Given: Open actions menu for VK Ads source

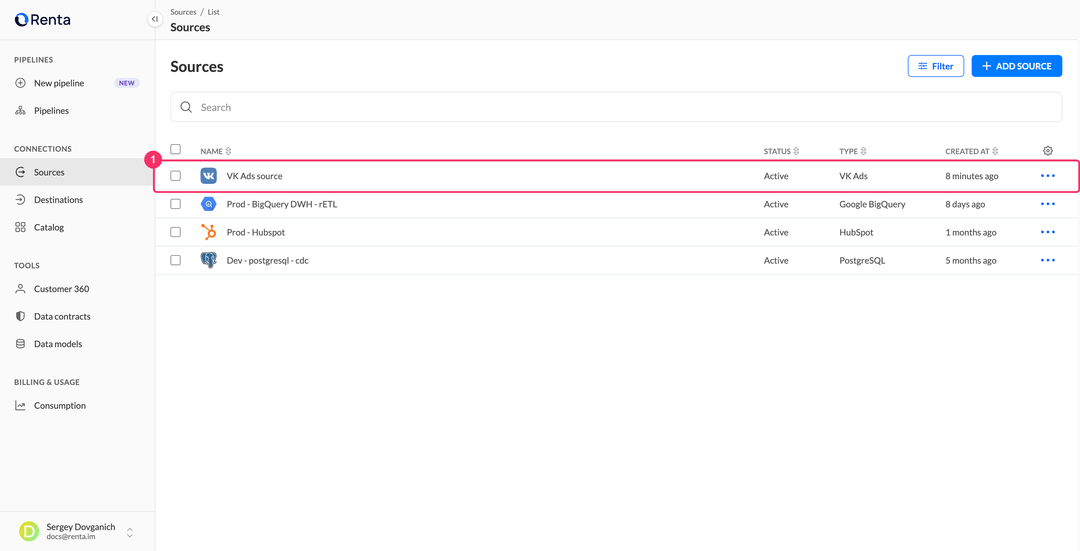Looking at the screenshot, I should tap(1048, 176).
